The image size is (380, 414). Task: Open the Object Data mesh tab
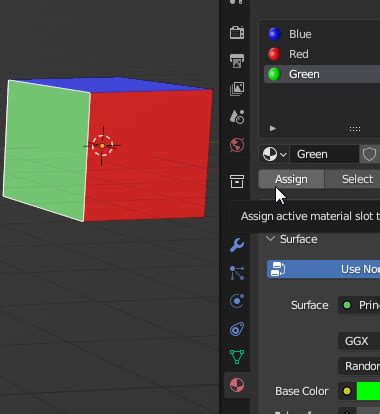pyautogui.click(x=237, y=357)
